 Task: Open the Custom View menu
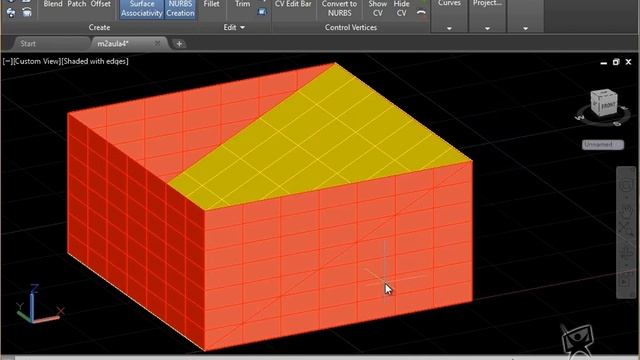pyautogui.click(x=37, y=61)
